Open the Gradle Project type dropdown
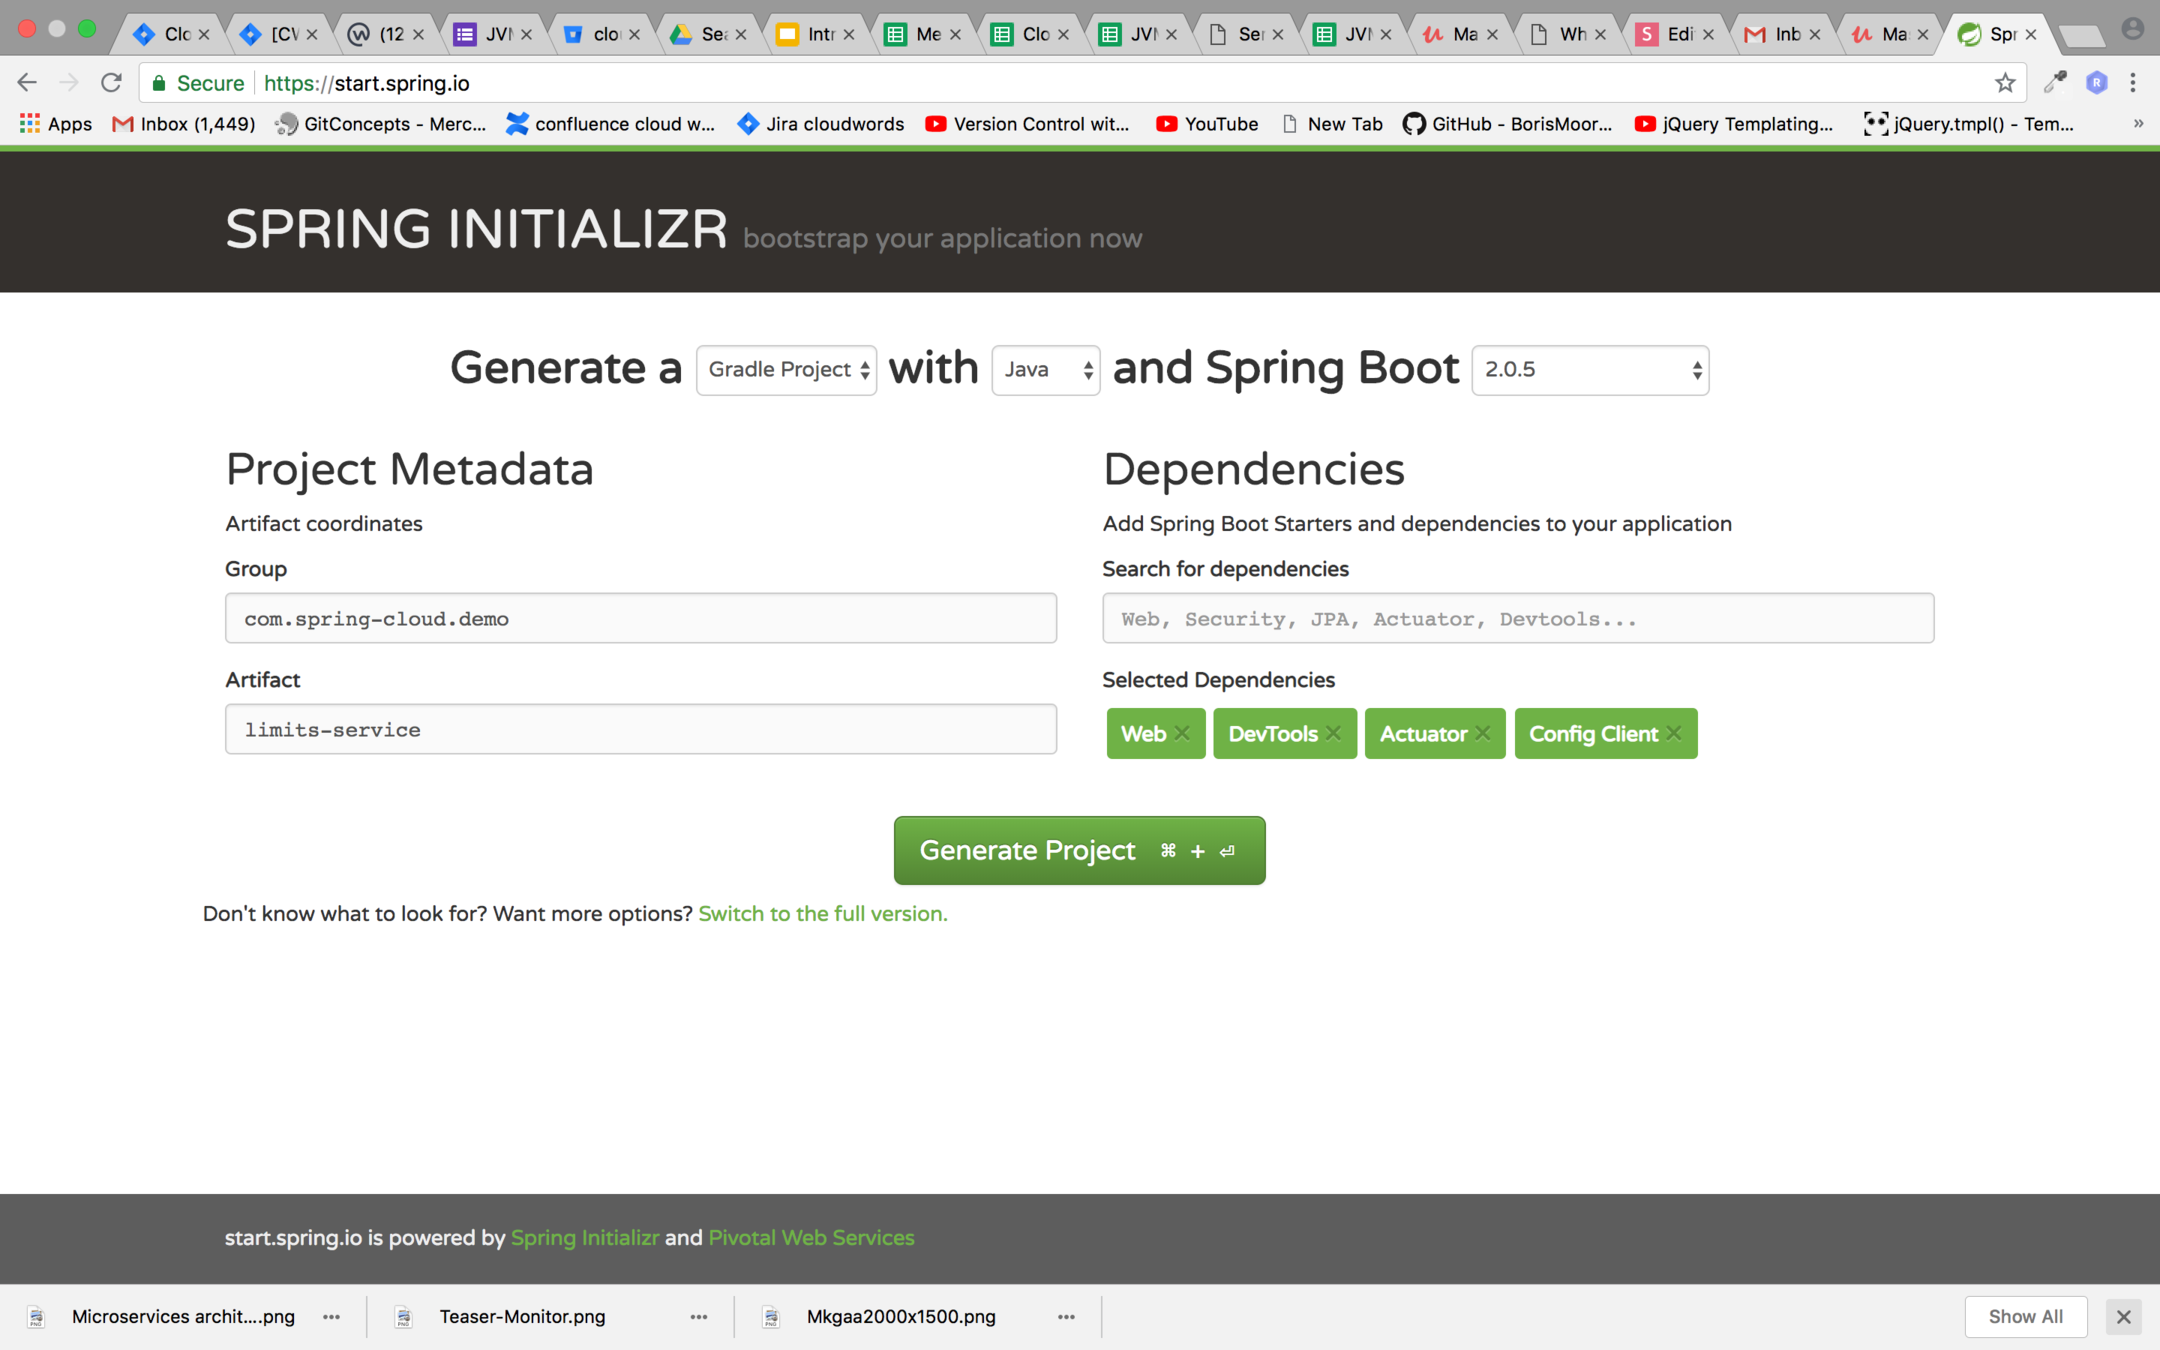The width and height of the screenshot is (2160, 1350). [786, 370]
